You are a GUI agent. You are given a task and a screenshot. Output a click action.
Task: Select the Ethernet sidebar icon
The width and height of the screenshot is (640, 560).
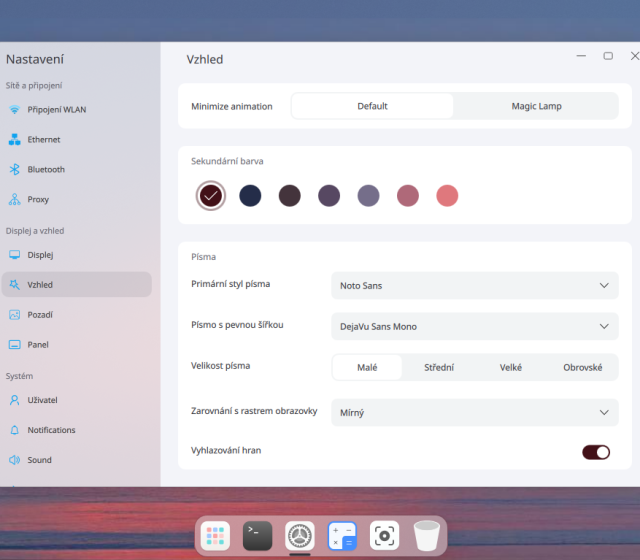[15, 140]
